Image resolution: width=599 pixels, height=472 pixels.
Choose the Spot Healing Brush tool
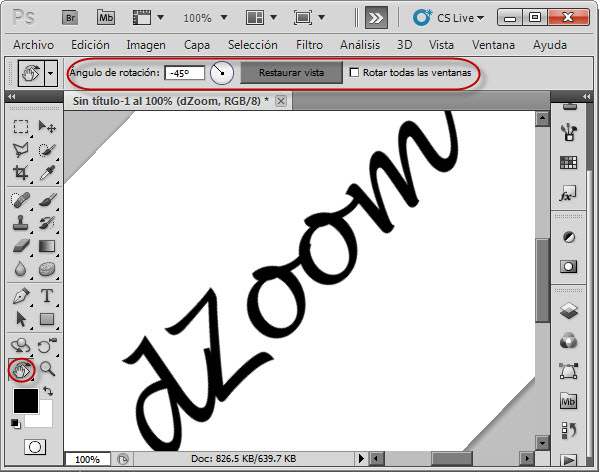point(21,199)
